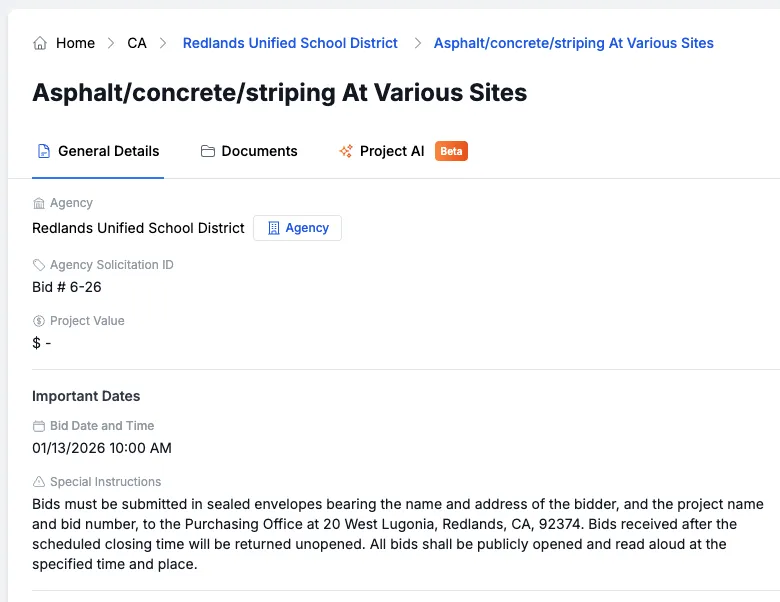Click the Bid Date calendar icon
This screenshot has height=602, width=780.
point(39,426)
